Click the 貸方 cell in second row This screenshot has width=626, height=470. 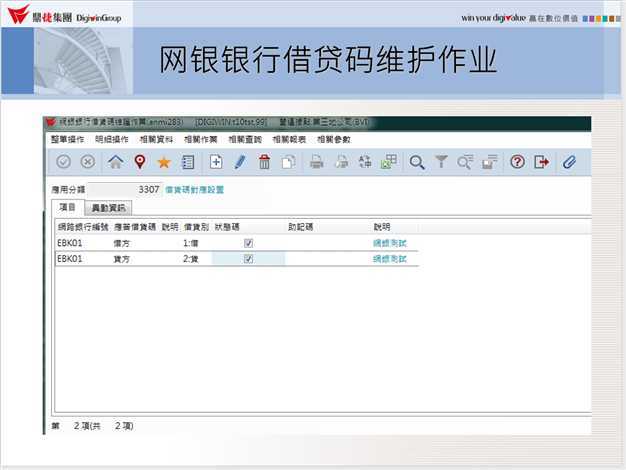click(x=121, y=259)
